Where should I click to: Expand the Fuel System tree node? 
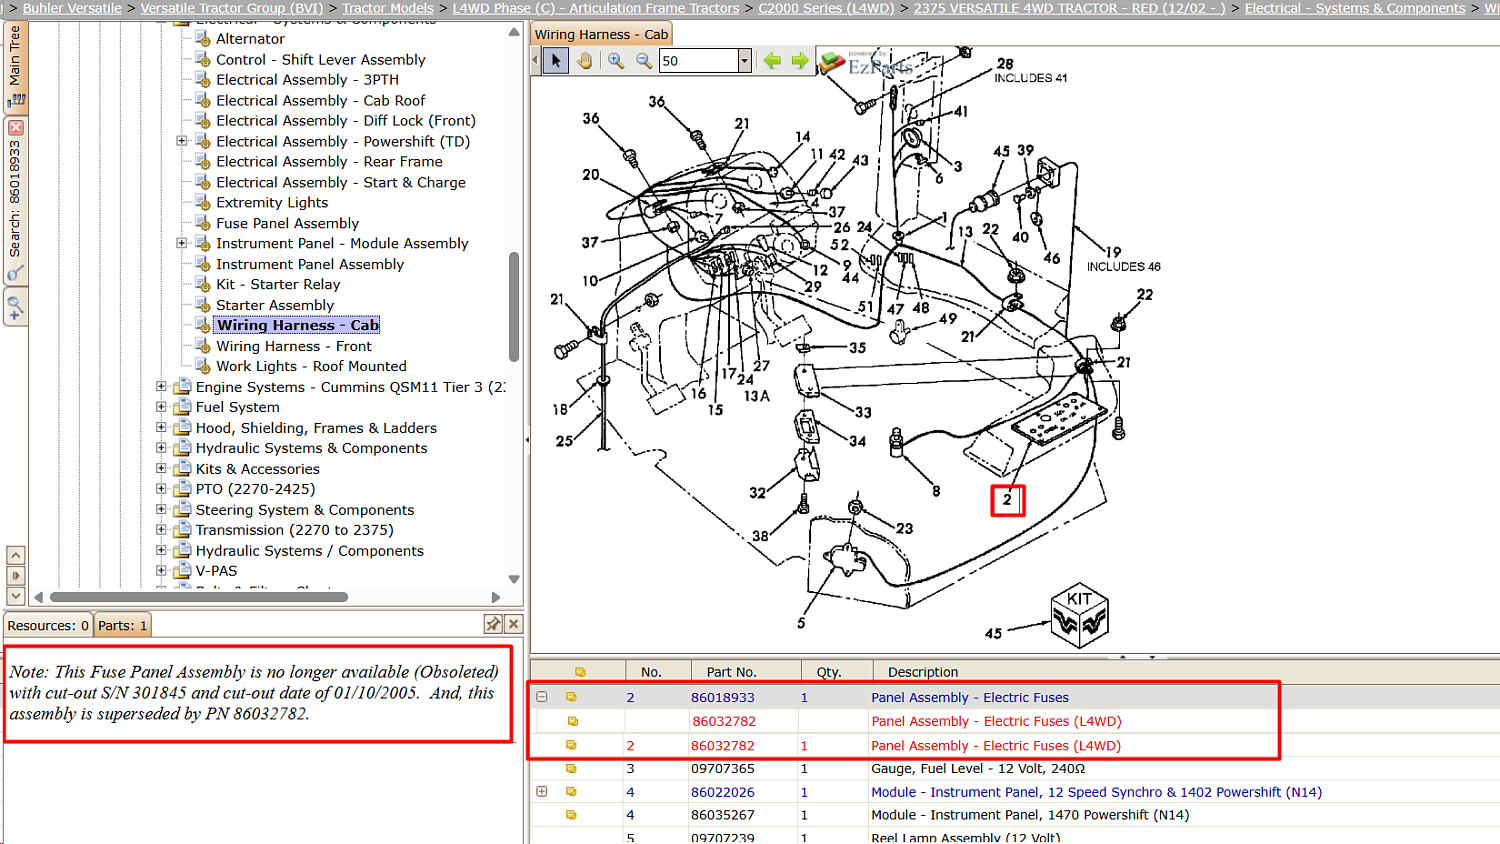(161, 407)
